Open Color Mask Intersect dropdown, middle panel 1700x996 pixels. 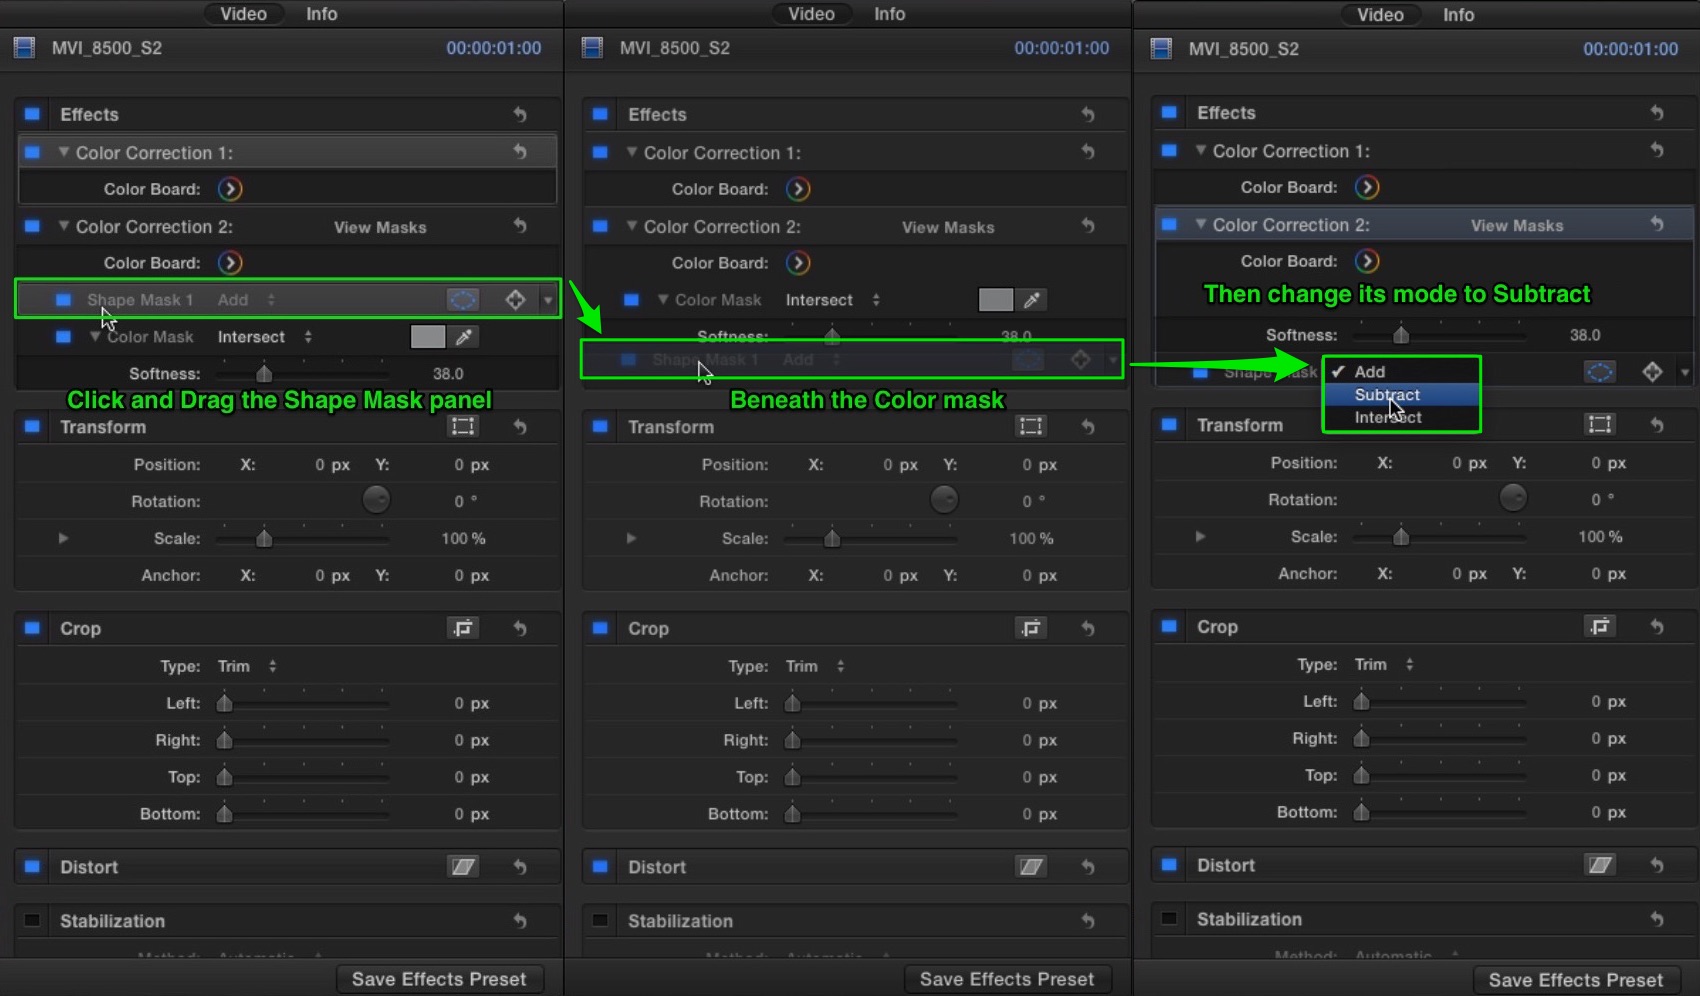tap(833, 300)
